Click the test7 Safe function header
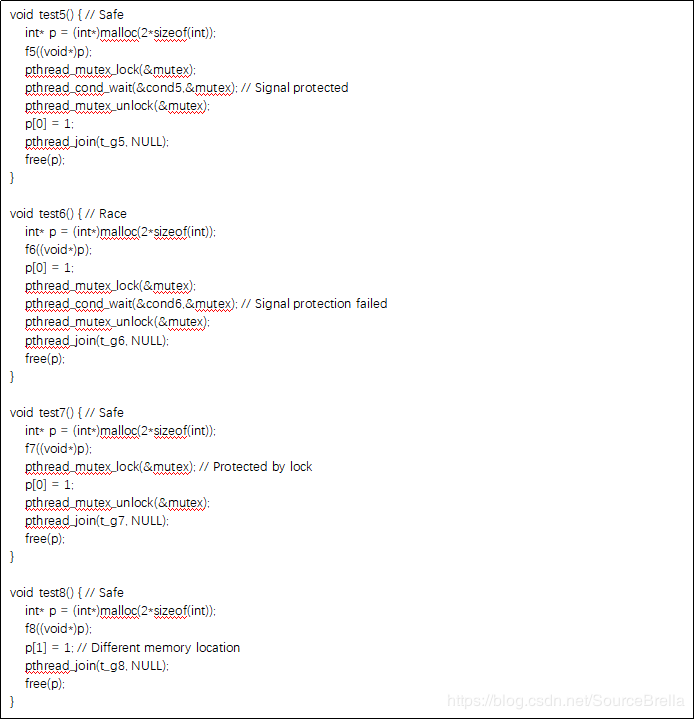Screen dimensions: 694x719 pyautogui.click(x=67, y=413)
